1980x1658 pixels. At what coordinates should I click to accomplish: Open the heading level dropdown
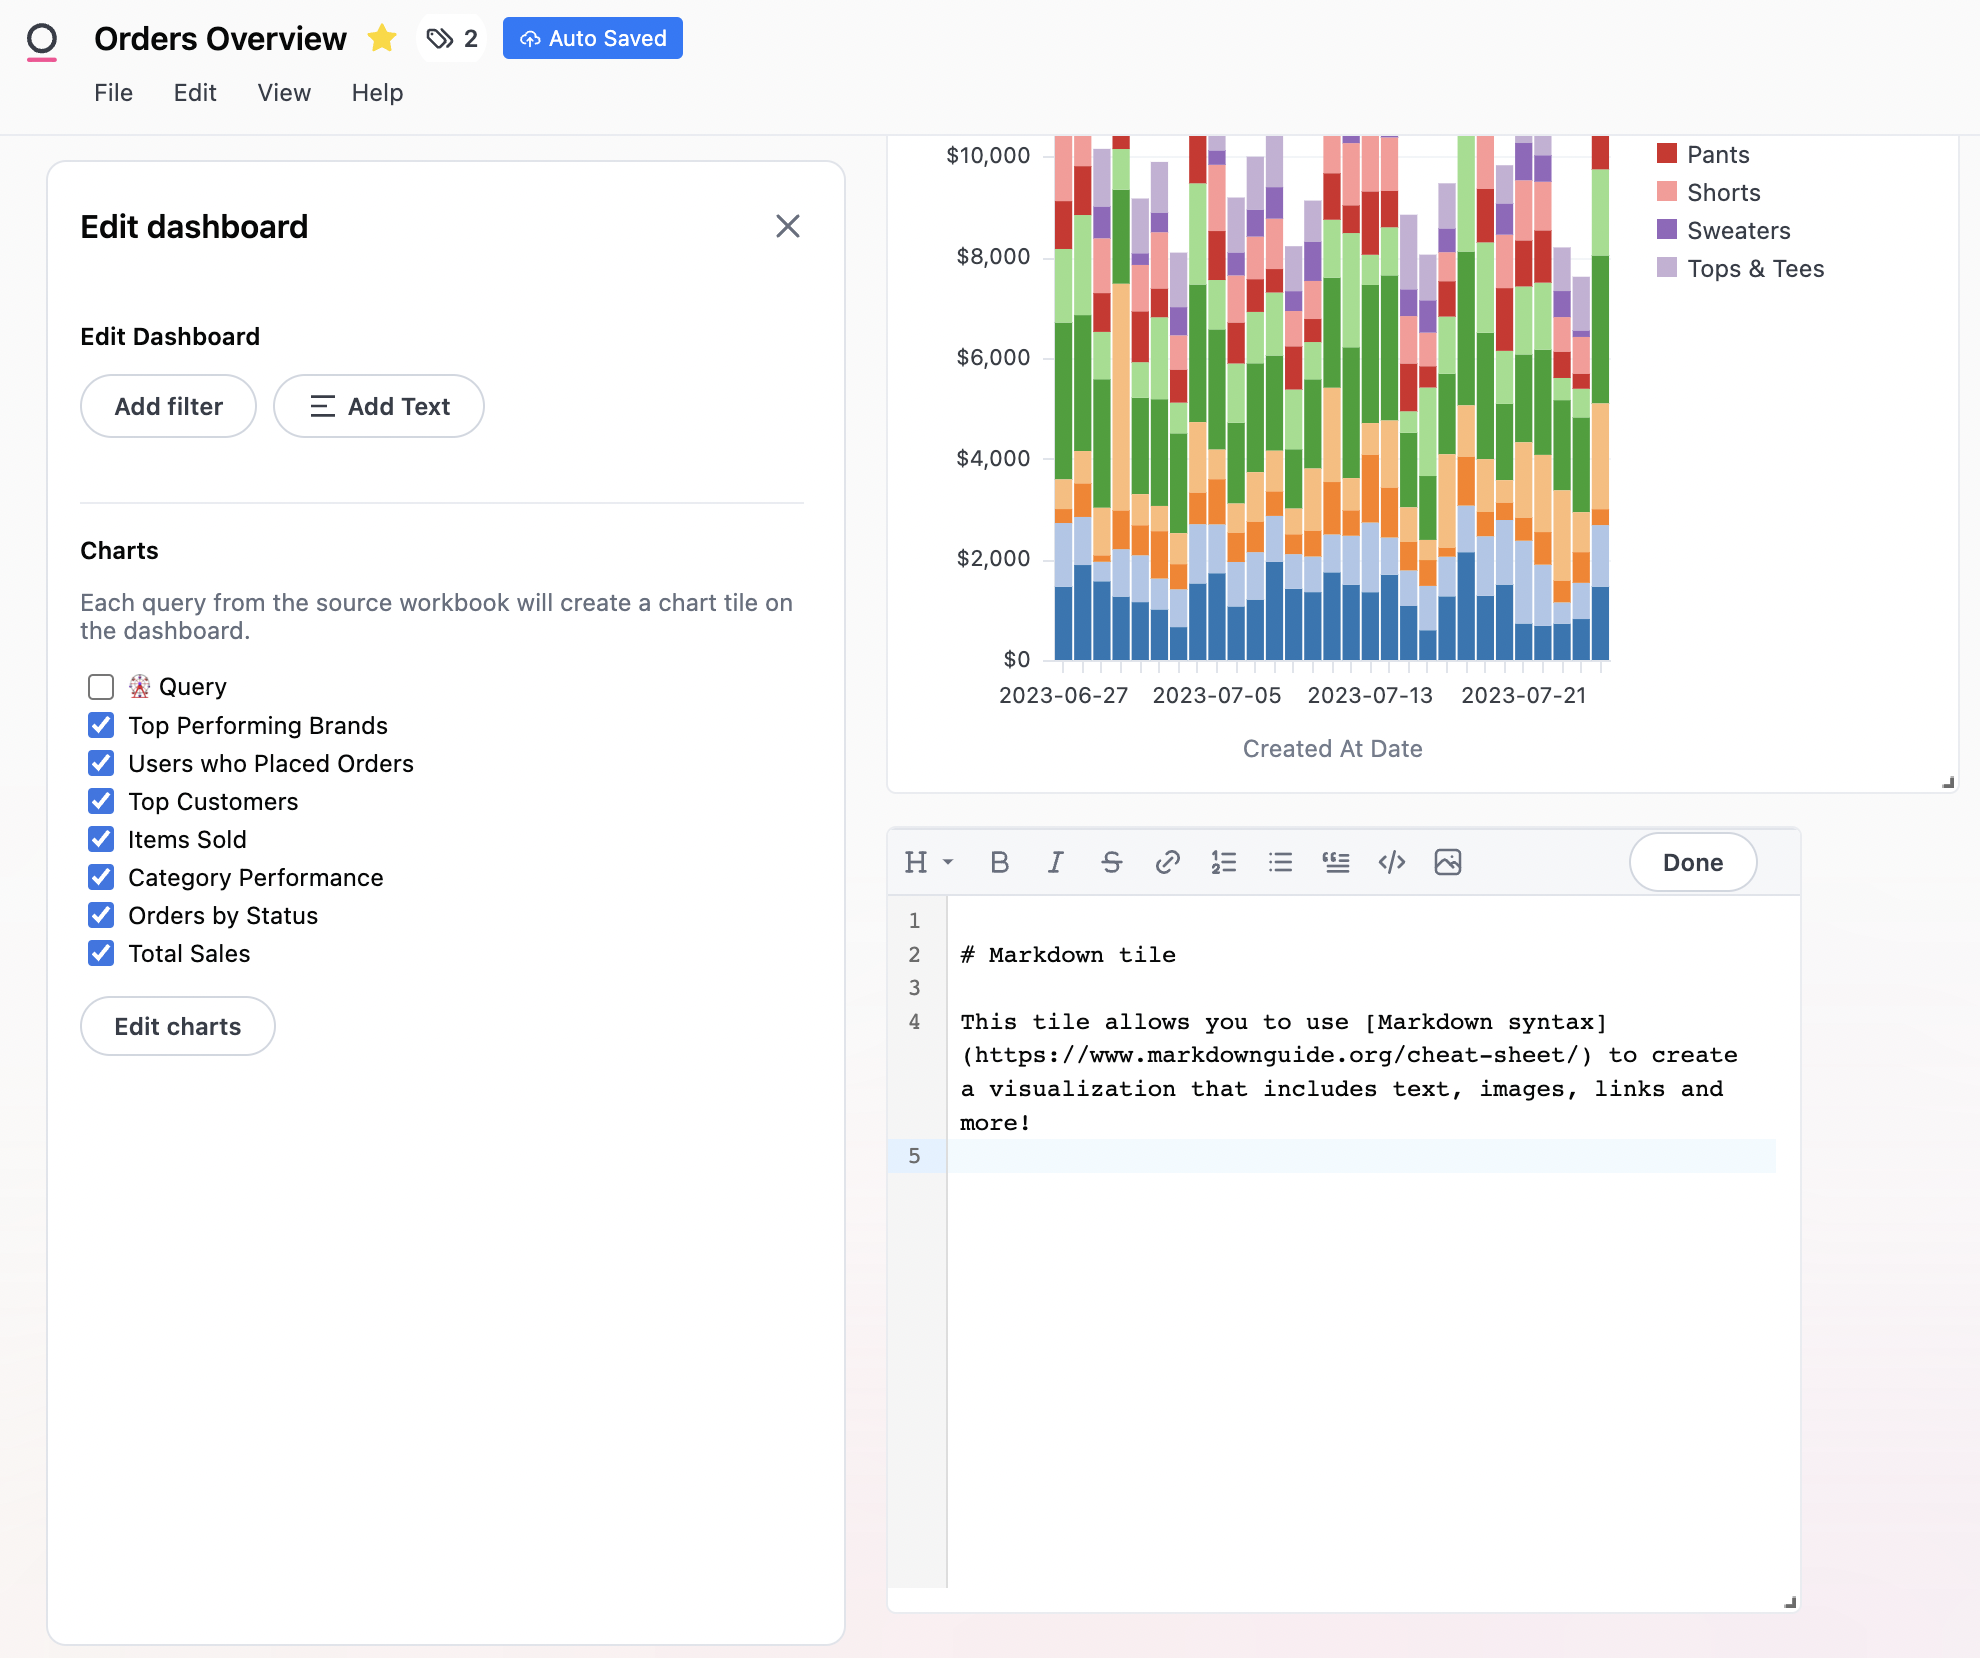tap(929, 862)
